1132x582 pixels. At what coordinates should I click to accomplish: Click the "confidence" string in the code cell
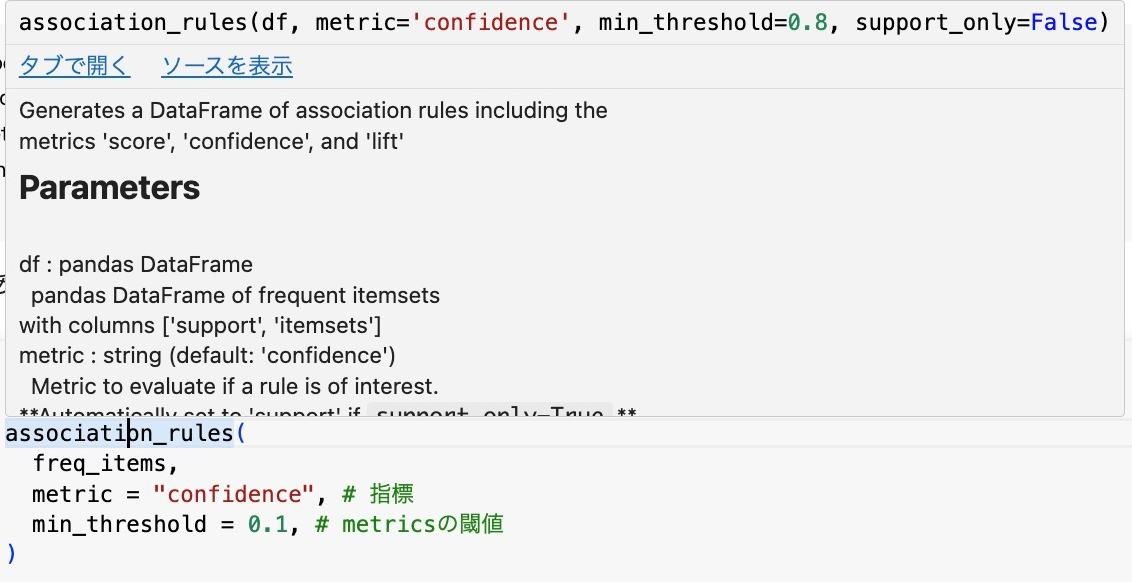(233, 494)
